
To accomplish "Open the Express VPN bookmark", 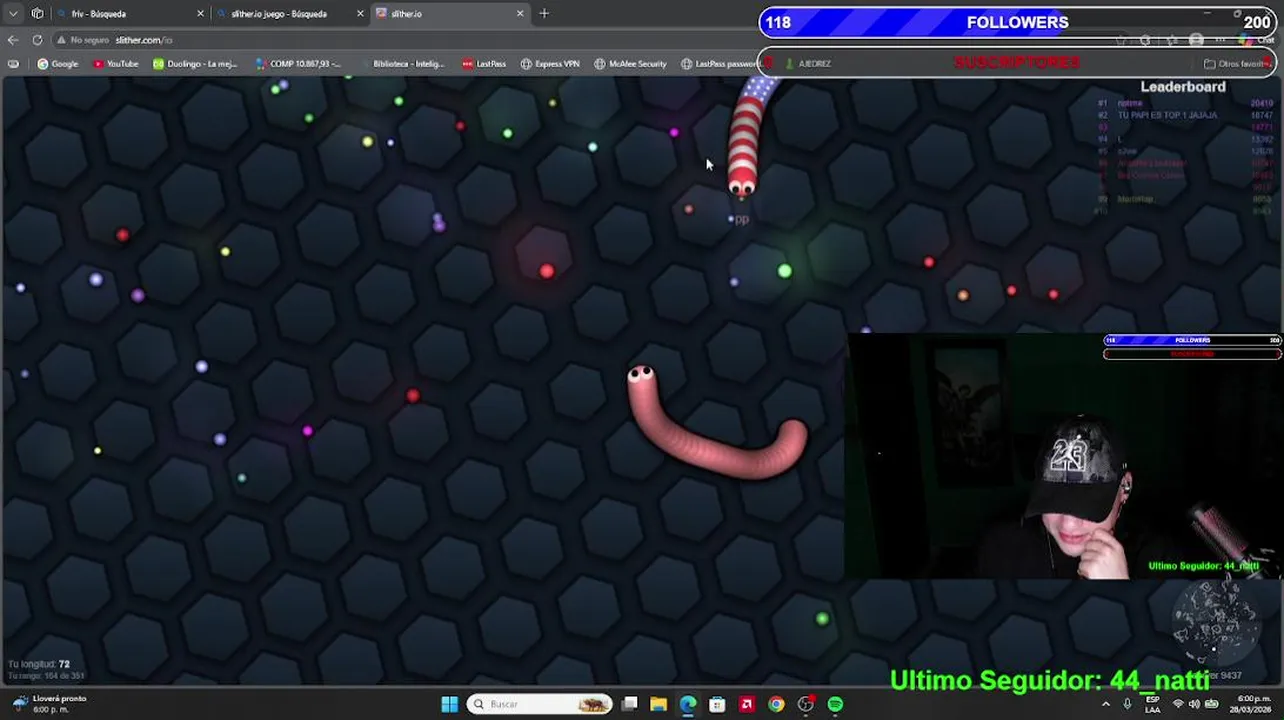I will pos(550,64).
